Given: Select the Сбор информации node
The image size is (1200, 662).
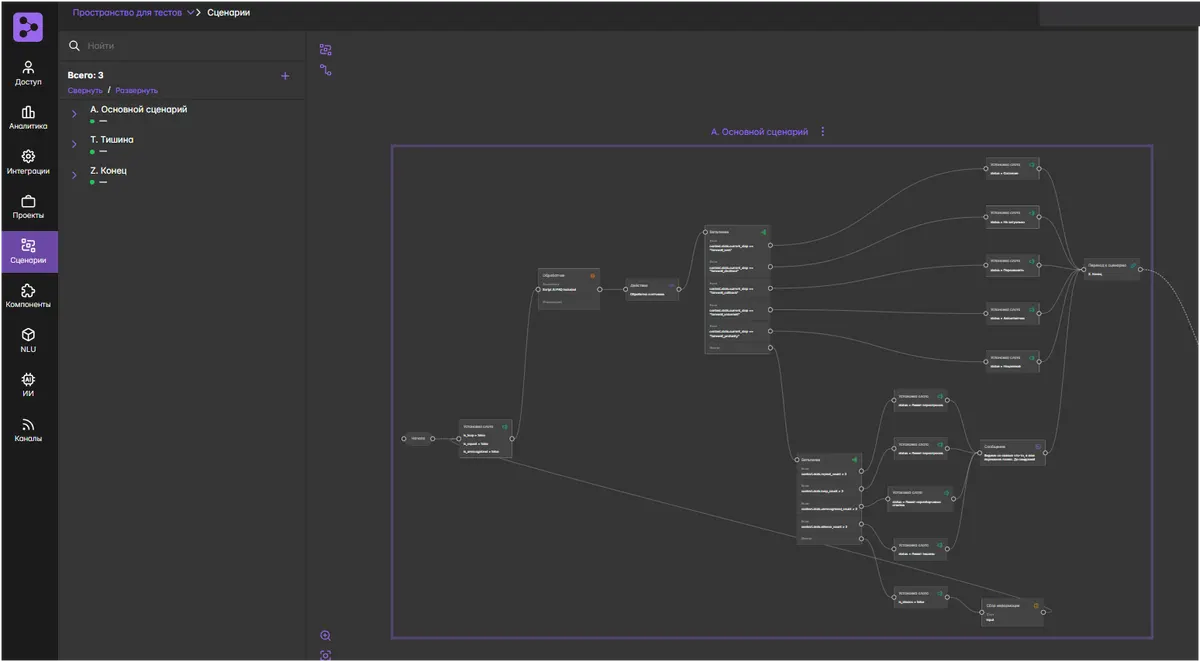Looking at the screenshot, I should [1013, 612].
